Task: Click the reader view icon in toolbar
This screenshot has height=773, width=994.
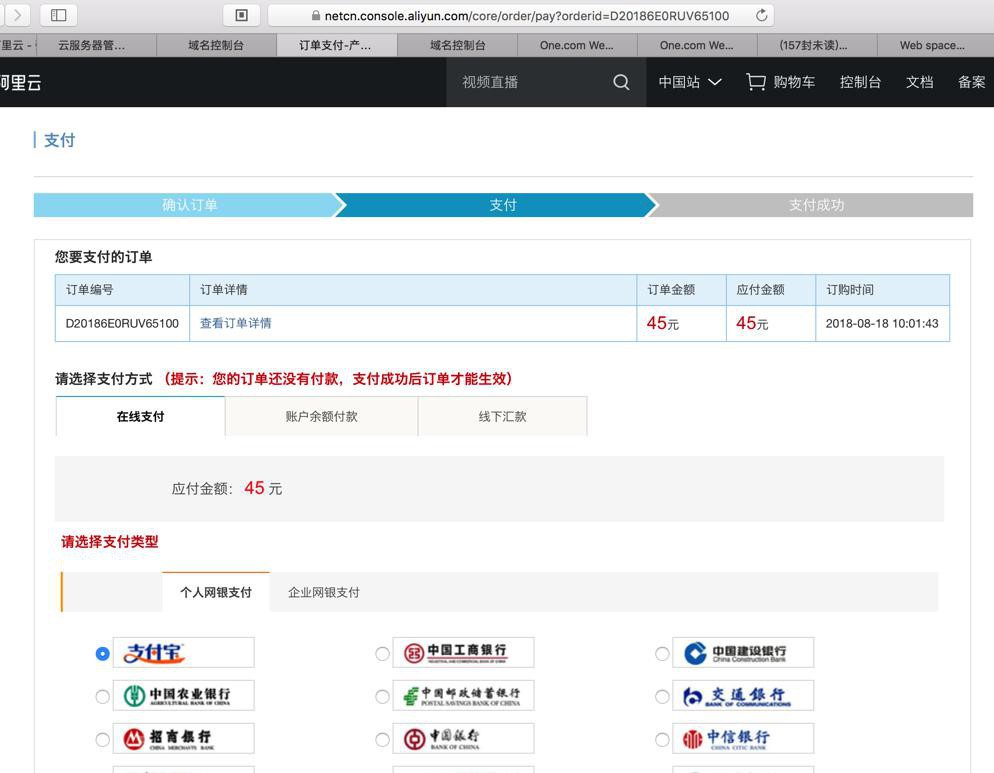Action: pyautogui.click(x=242, y=15)
